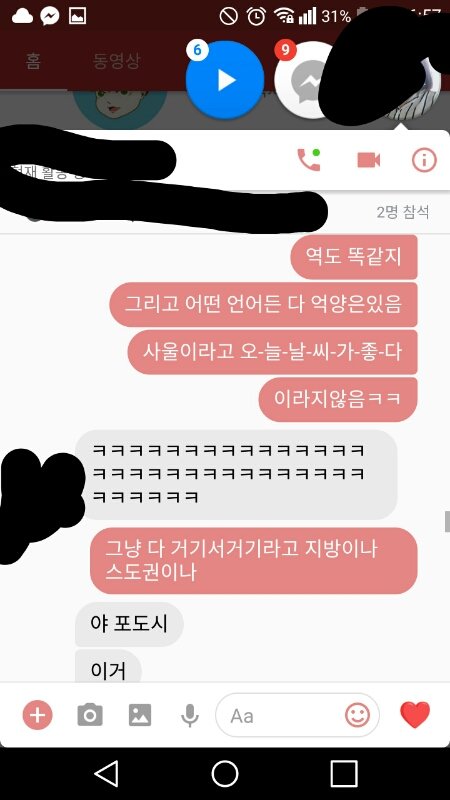
Task: Tap the 2명 참석 participants label
Action: 403,212
